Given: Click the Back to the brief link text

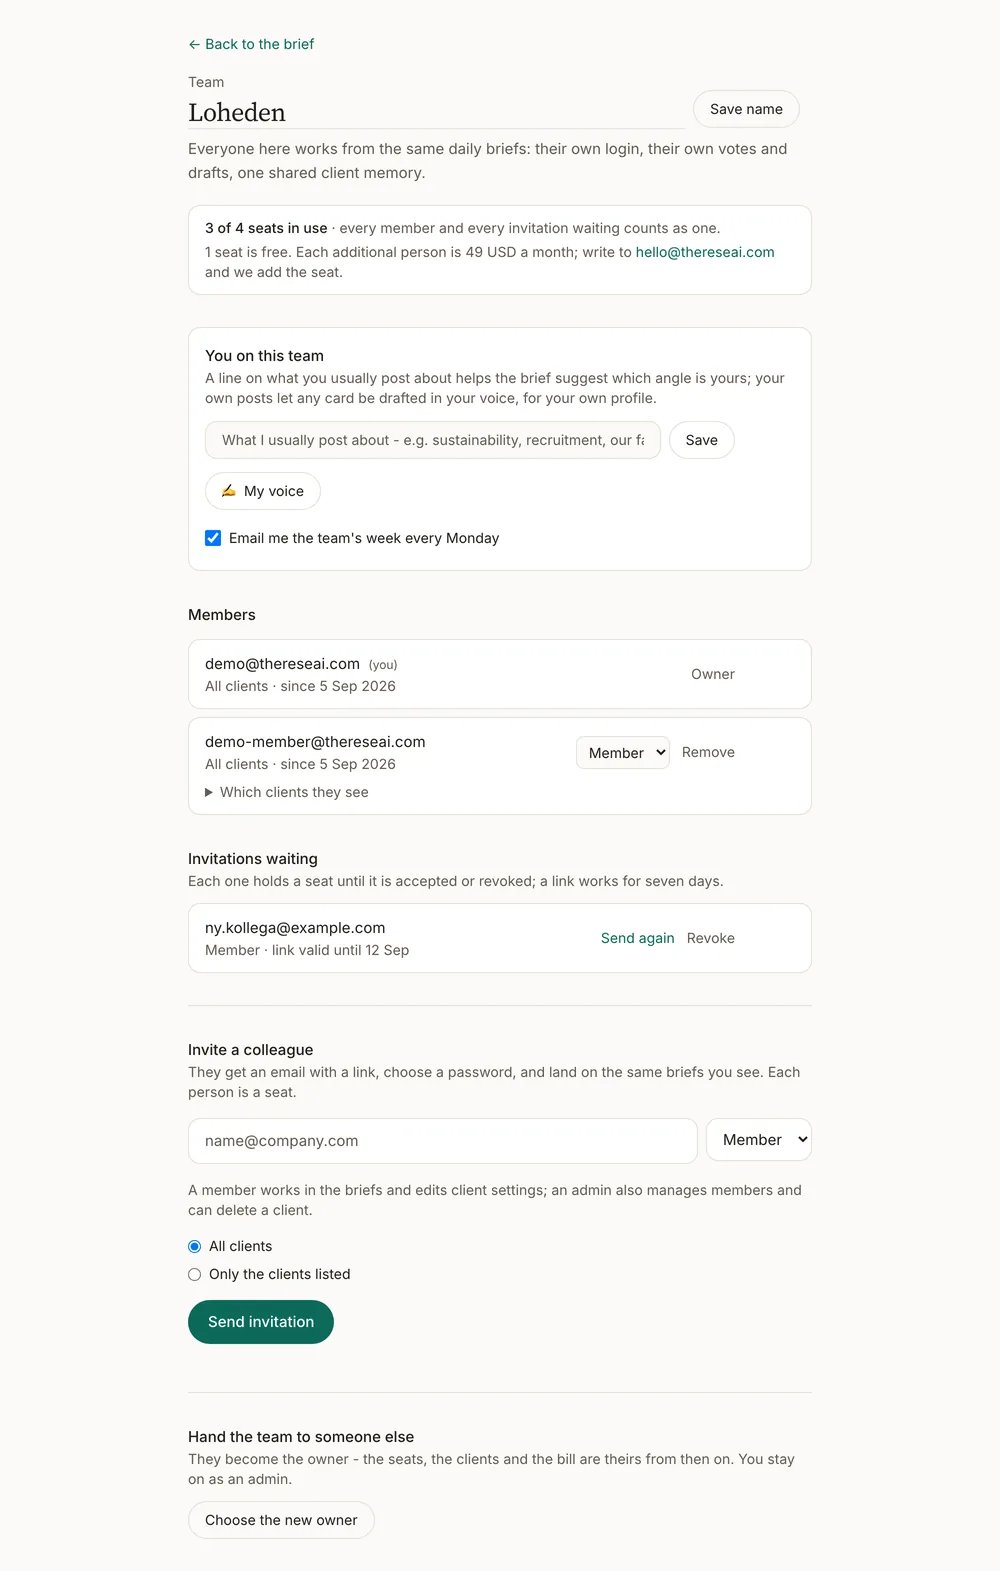Looking at the screenshot, I should tap(260, 44).
